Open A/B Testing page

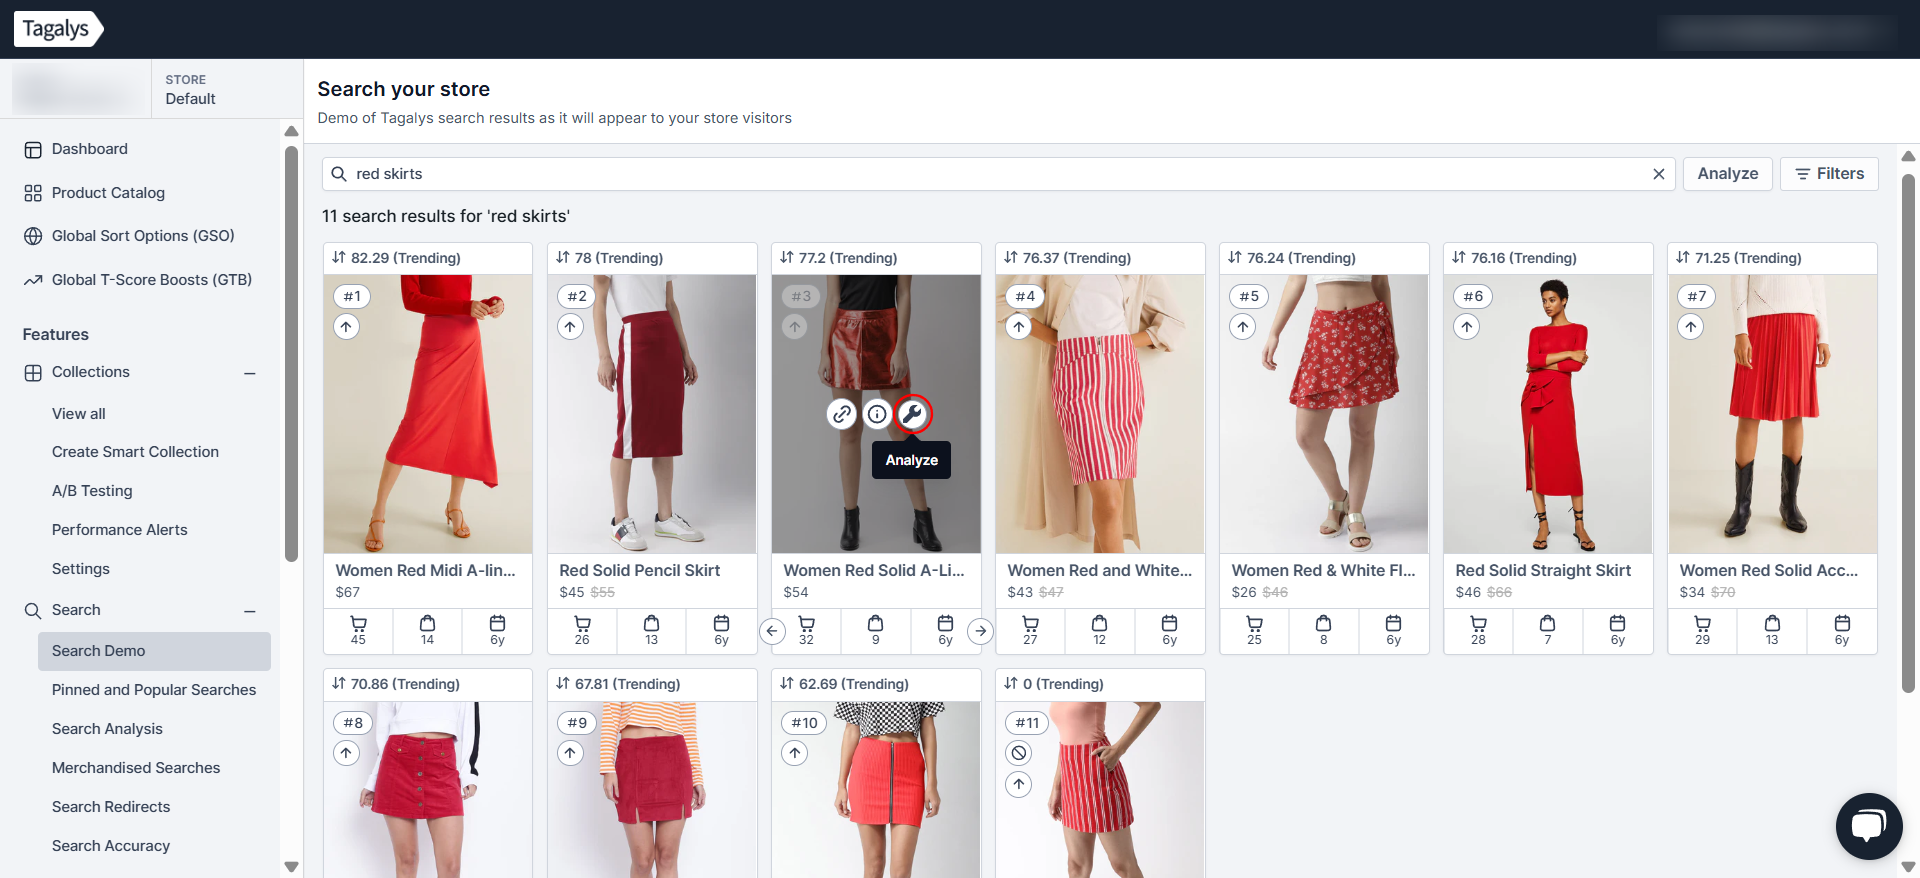[92, 491]
